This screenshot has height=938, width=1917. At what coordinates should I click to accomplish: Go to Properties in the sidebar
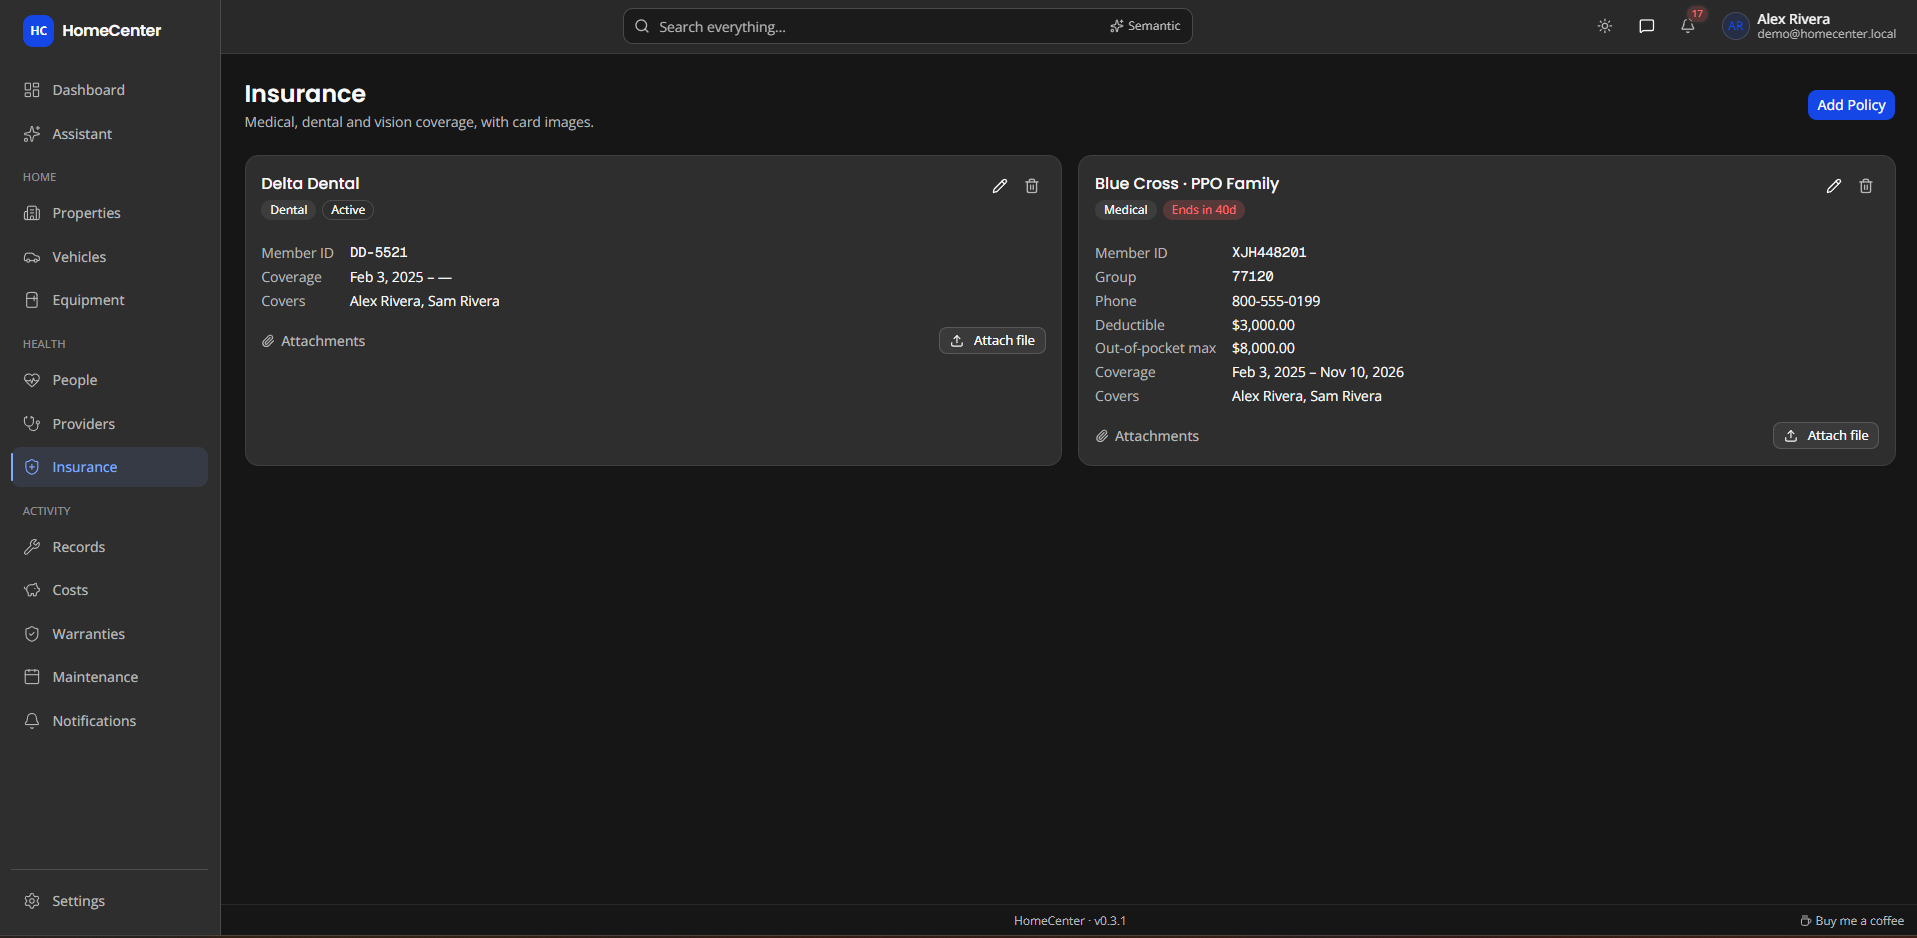110,213
